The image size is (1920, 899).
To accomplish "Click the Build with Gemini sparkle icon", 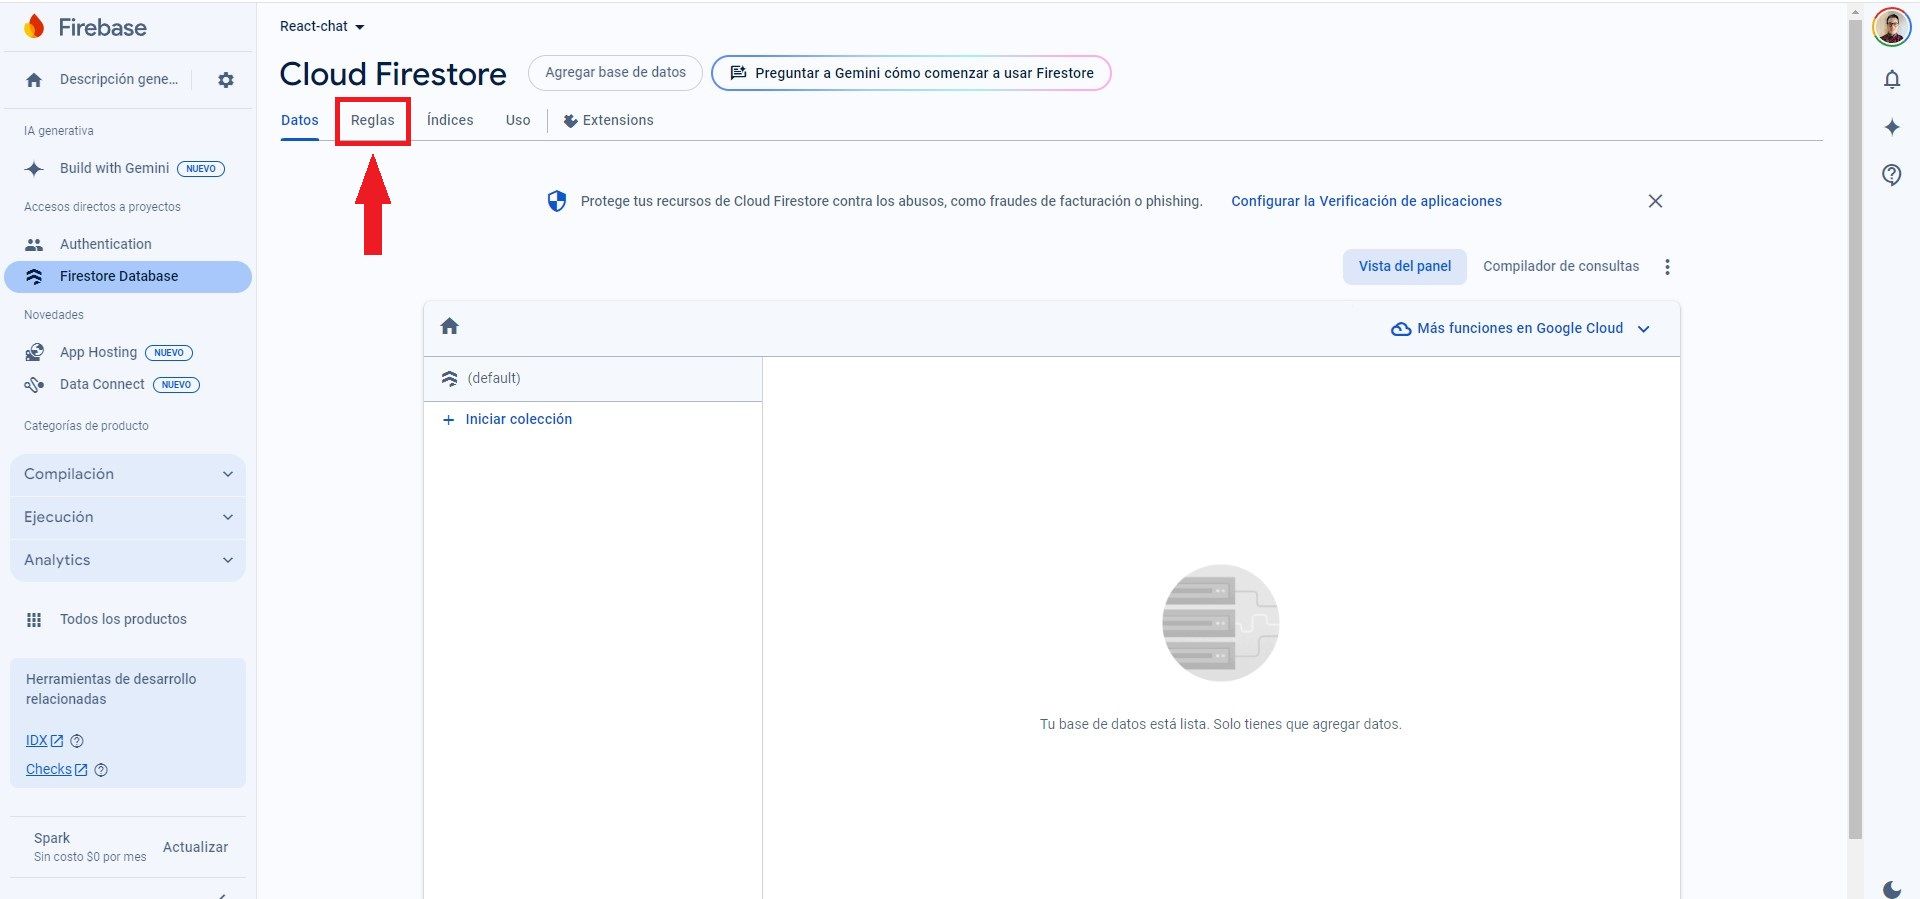I will tap(34, 169).
